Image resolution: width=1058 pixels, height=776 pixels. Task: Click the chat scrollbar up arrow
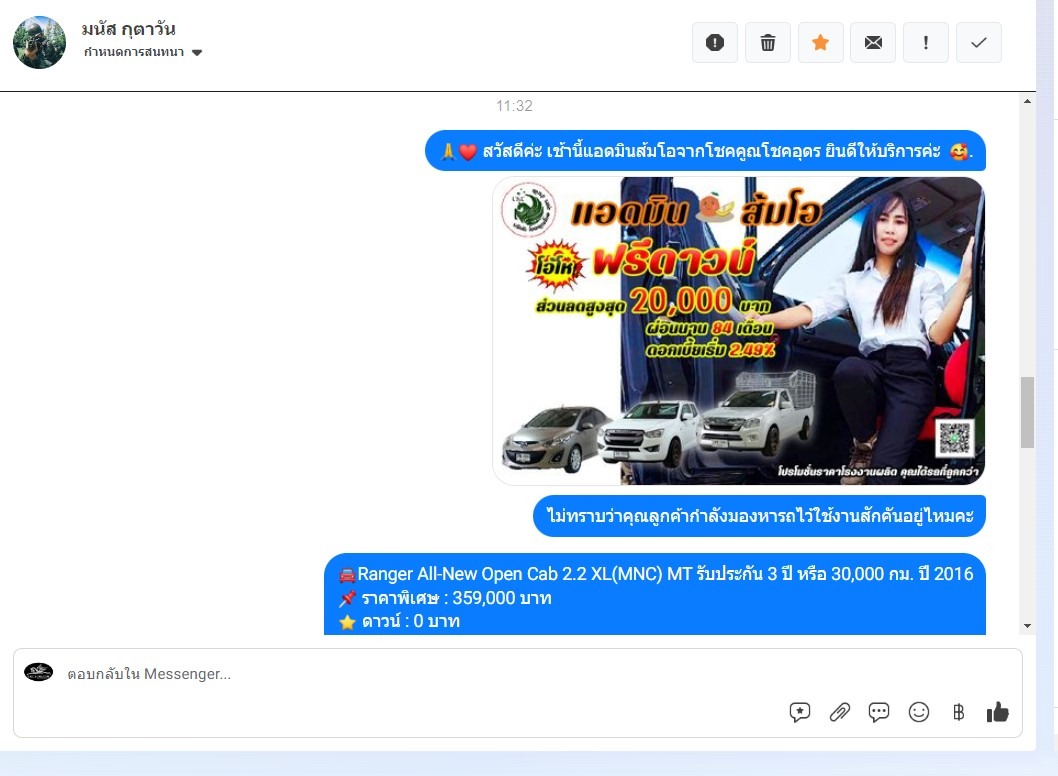(x=1027, y=101)
